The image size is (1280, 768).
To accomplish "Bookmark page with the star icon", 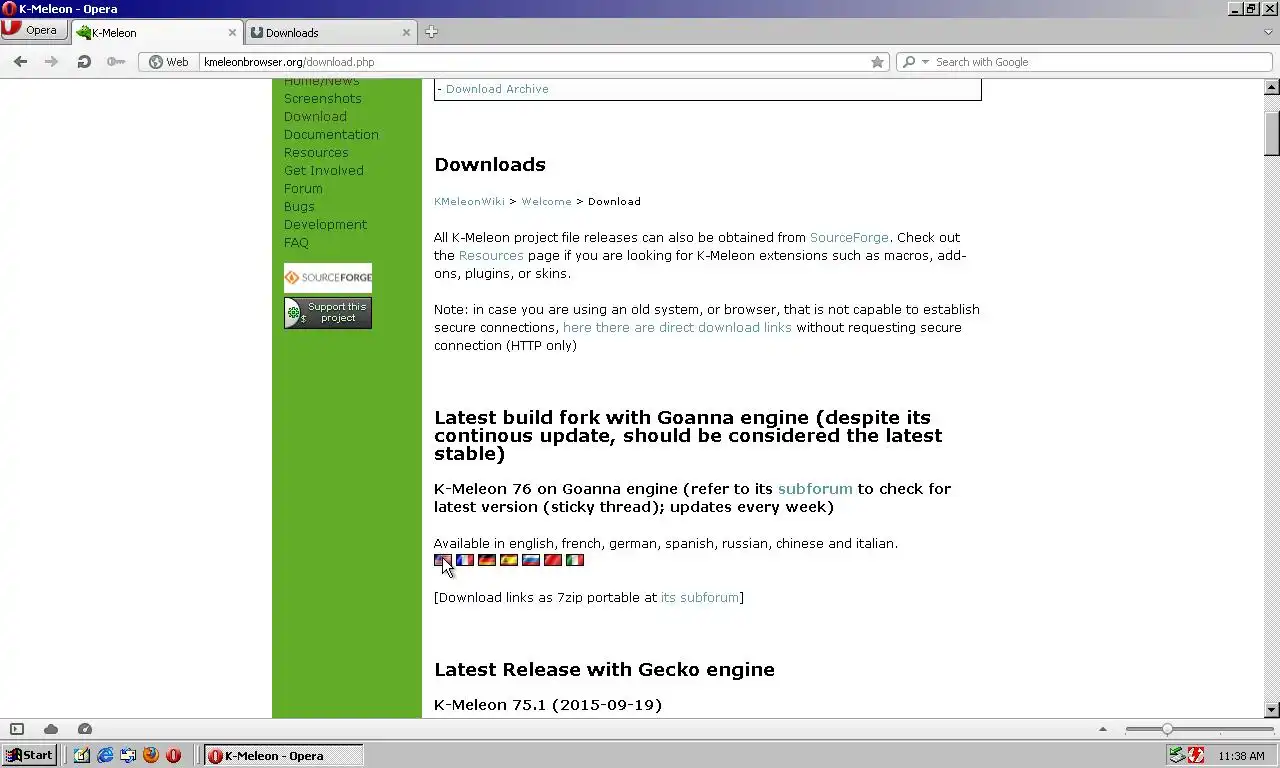I will click(877, 62).
